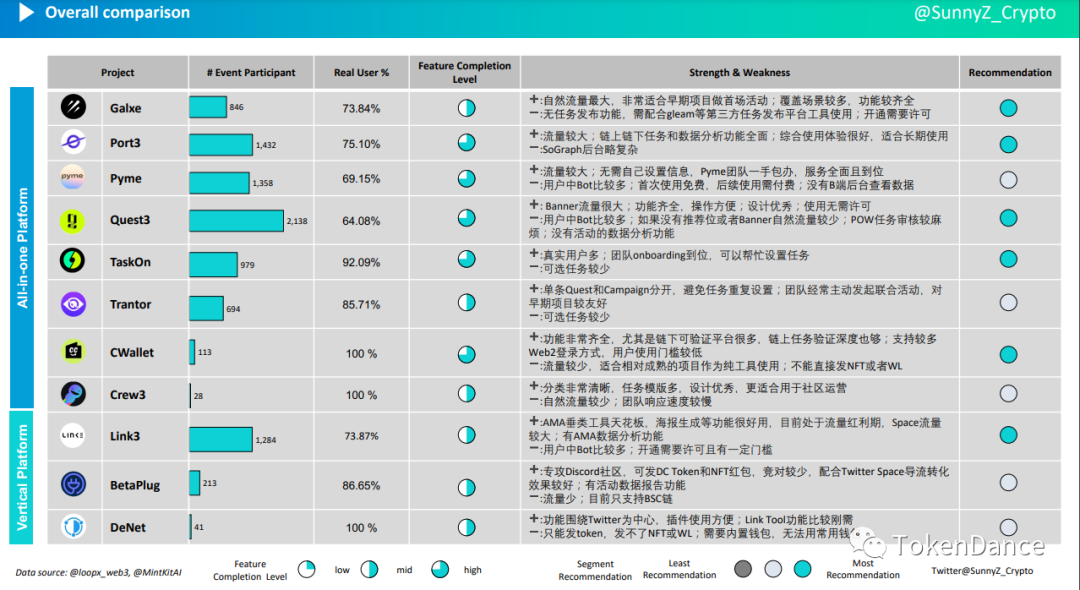Select Quest3's feature completion pie icon
Image resolution: width=1080 pixels, height=590 pixels.
tap(466, 218)
